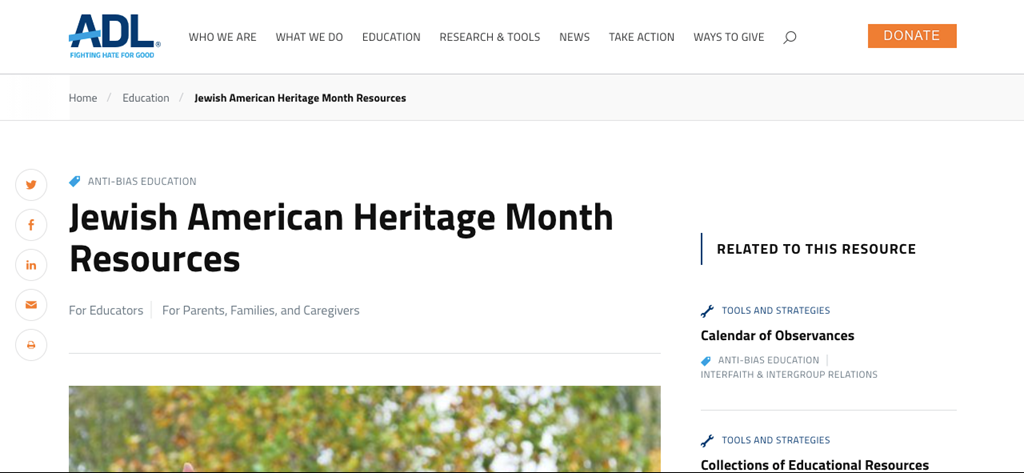Expand the Education navigation menu

point(391,37)
